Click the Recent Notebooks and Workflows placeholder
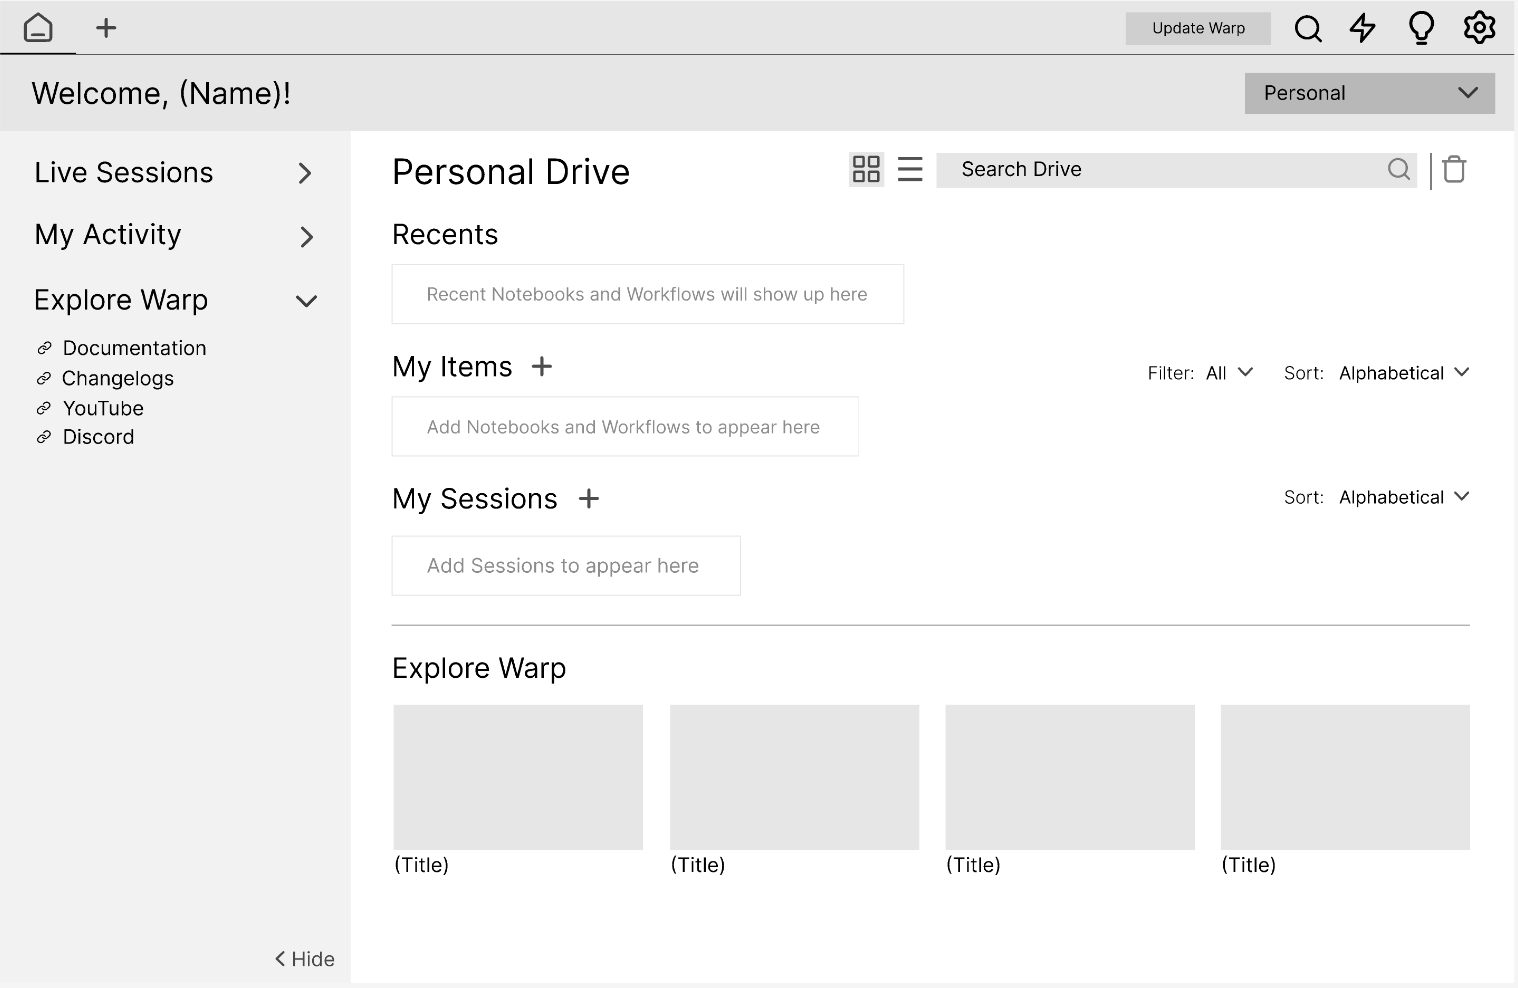 pyautogui.click(x=648, y=294)
